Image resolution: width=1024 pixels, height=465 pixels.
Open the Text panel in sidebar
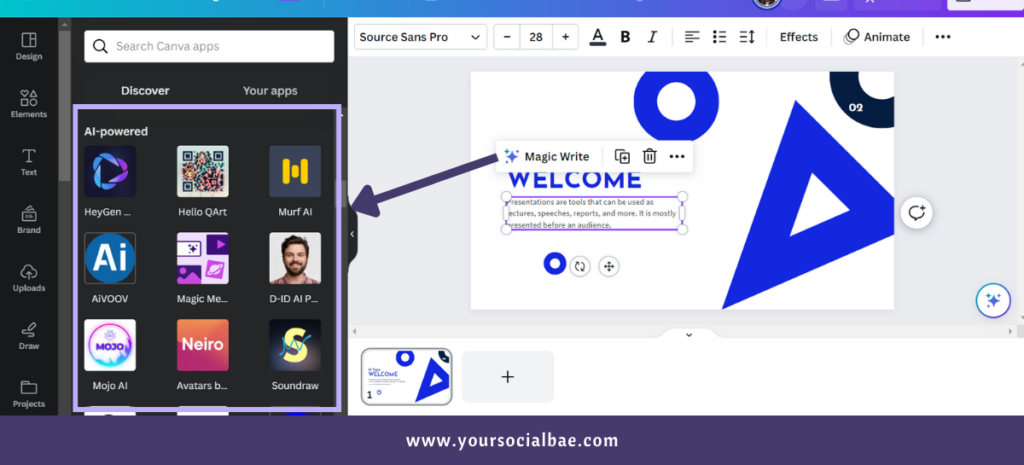coord(29,163)
